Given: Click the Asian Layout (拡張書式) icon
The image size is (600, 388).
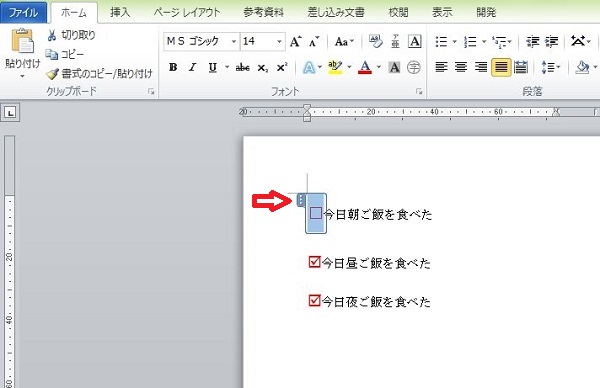Looking at the screenshot, I should click(x=578, y=41).
